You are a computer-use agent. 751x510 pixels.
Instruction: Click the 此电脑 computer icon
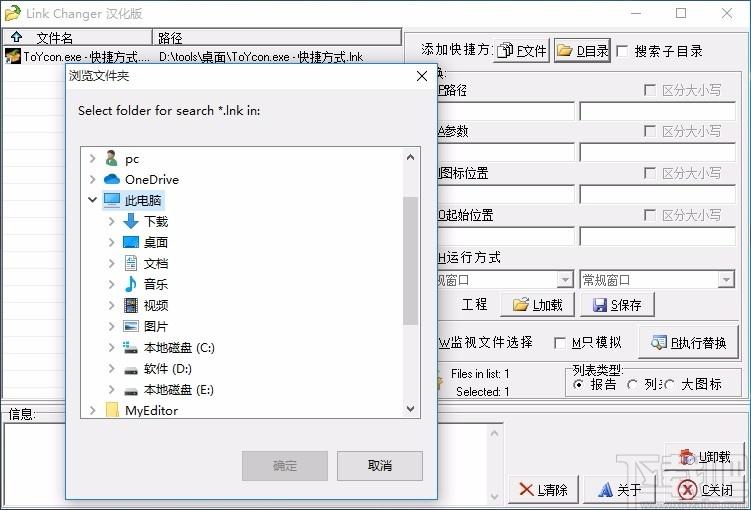(112, 200)
